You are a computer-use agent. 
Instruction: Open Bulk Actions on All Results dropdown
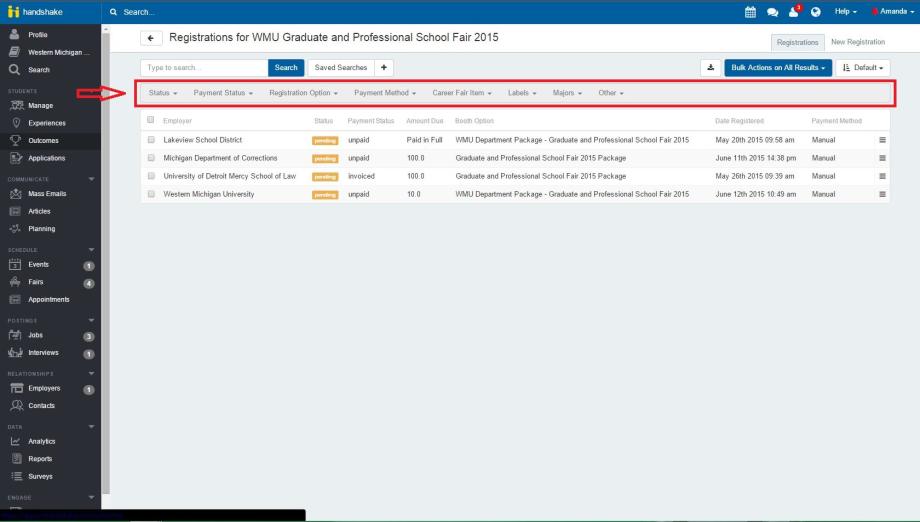pyautogui.click(x=778, y=67)
